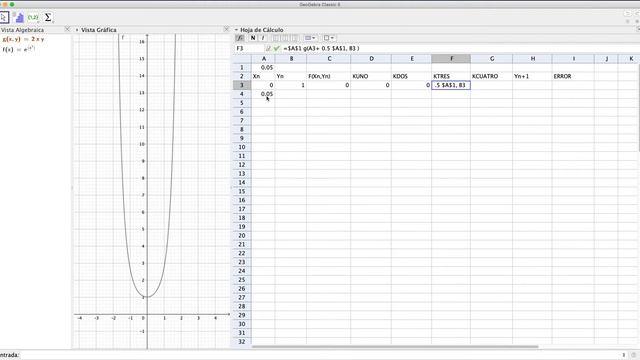Viewport: 640px width, 360px height.
Task: Select row 10 header
Action: pyautogui.click(x=242, y=147)
